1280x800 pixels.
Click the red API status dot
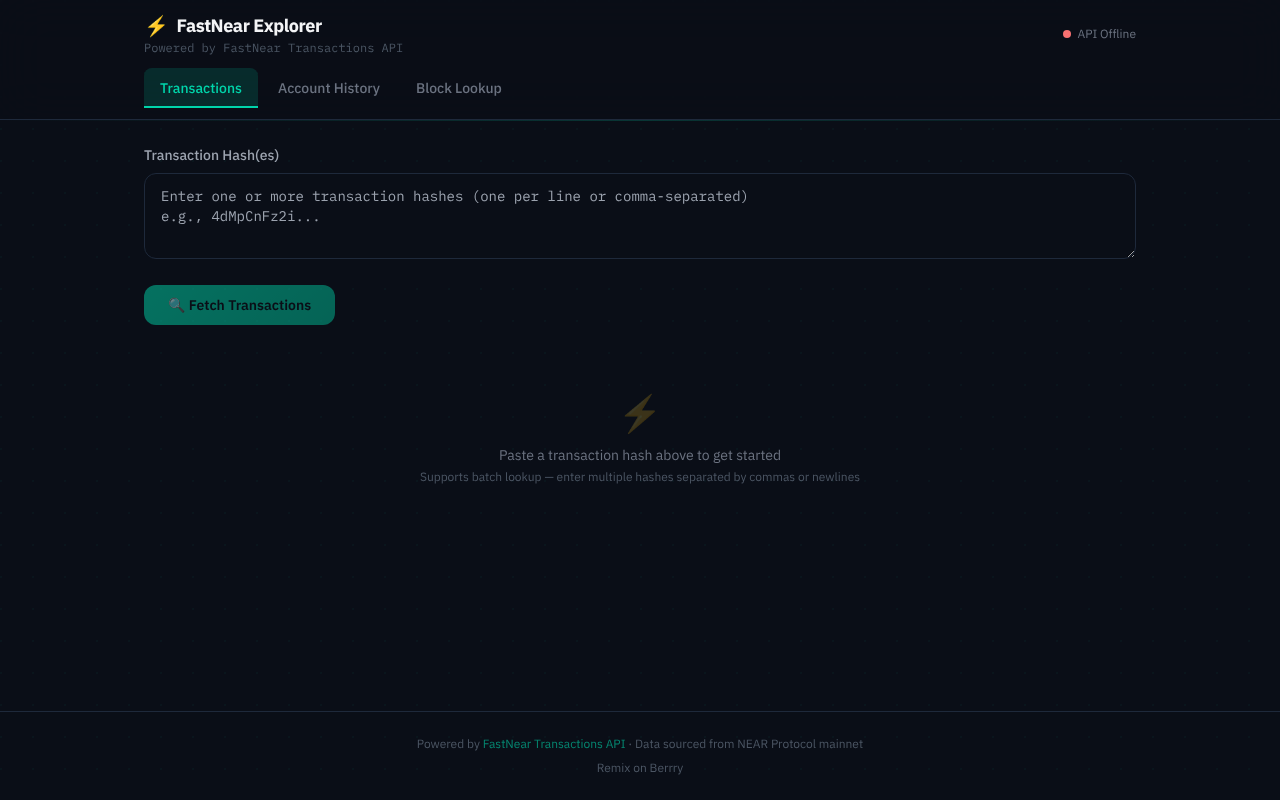pyautogui.click(x=1066, y=33)
